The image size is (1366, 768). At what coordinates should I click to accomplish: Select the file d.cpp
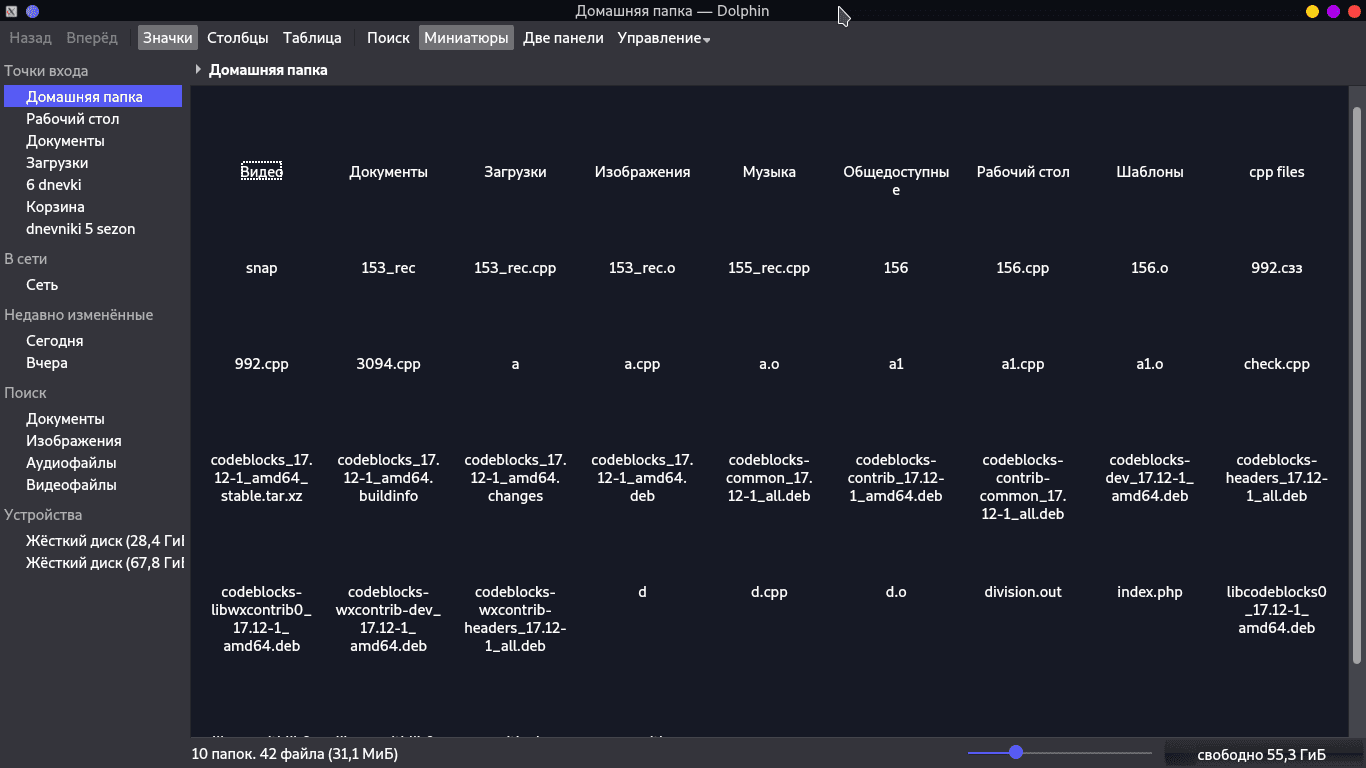[x=769, y=592]
